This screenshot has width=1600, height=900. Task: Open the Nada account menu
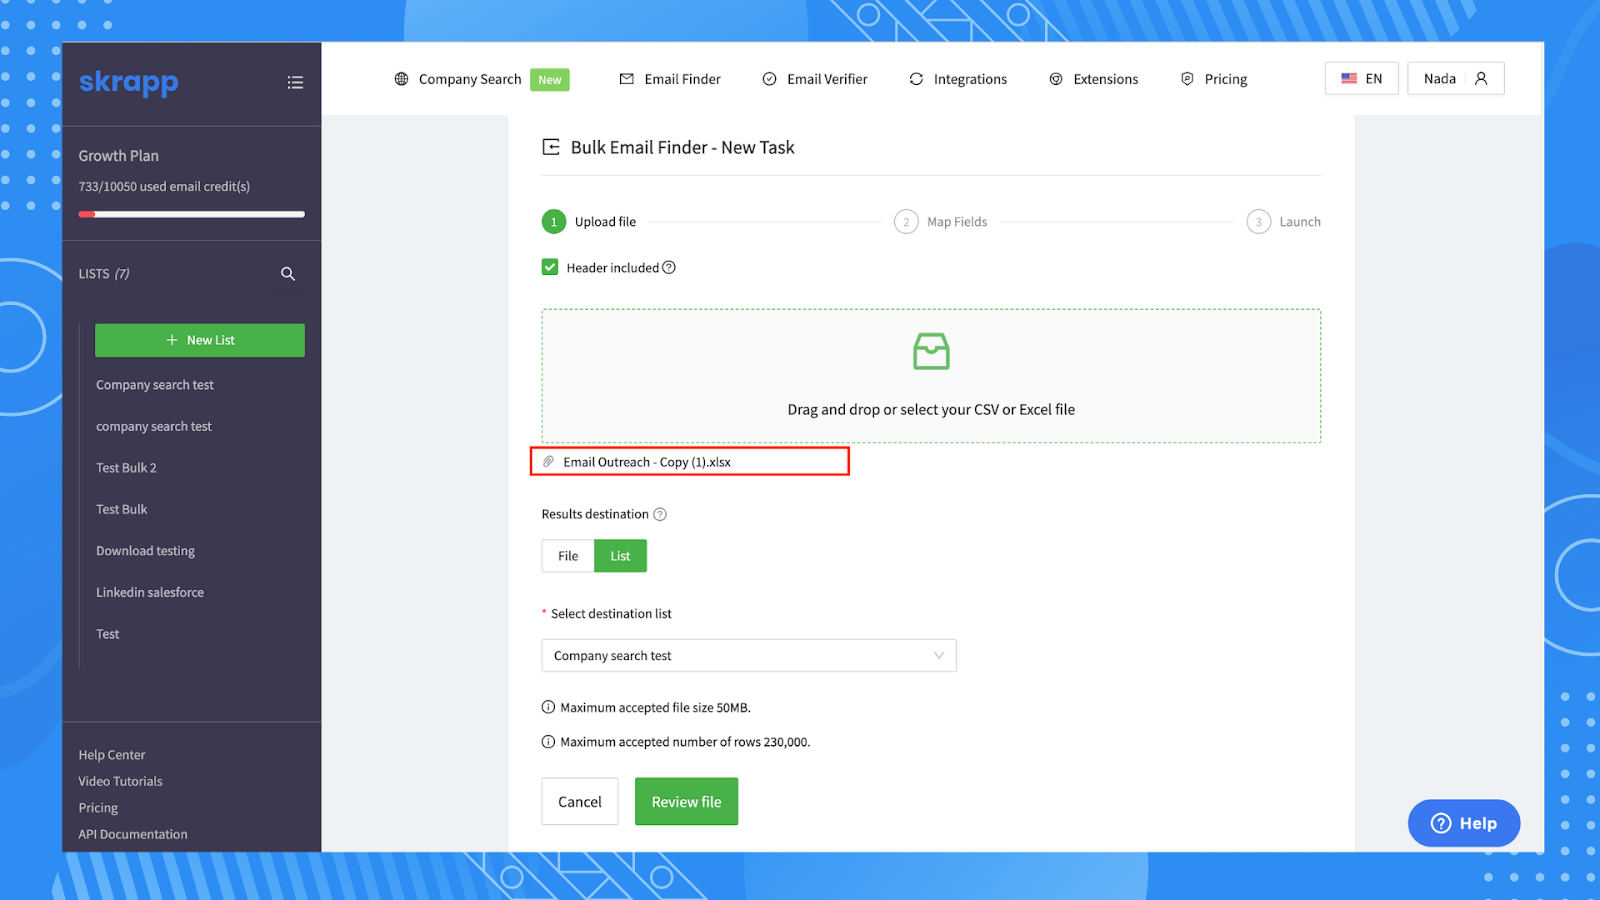coord(1456,79)
